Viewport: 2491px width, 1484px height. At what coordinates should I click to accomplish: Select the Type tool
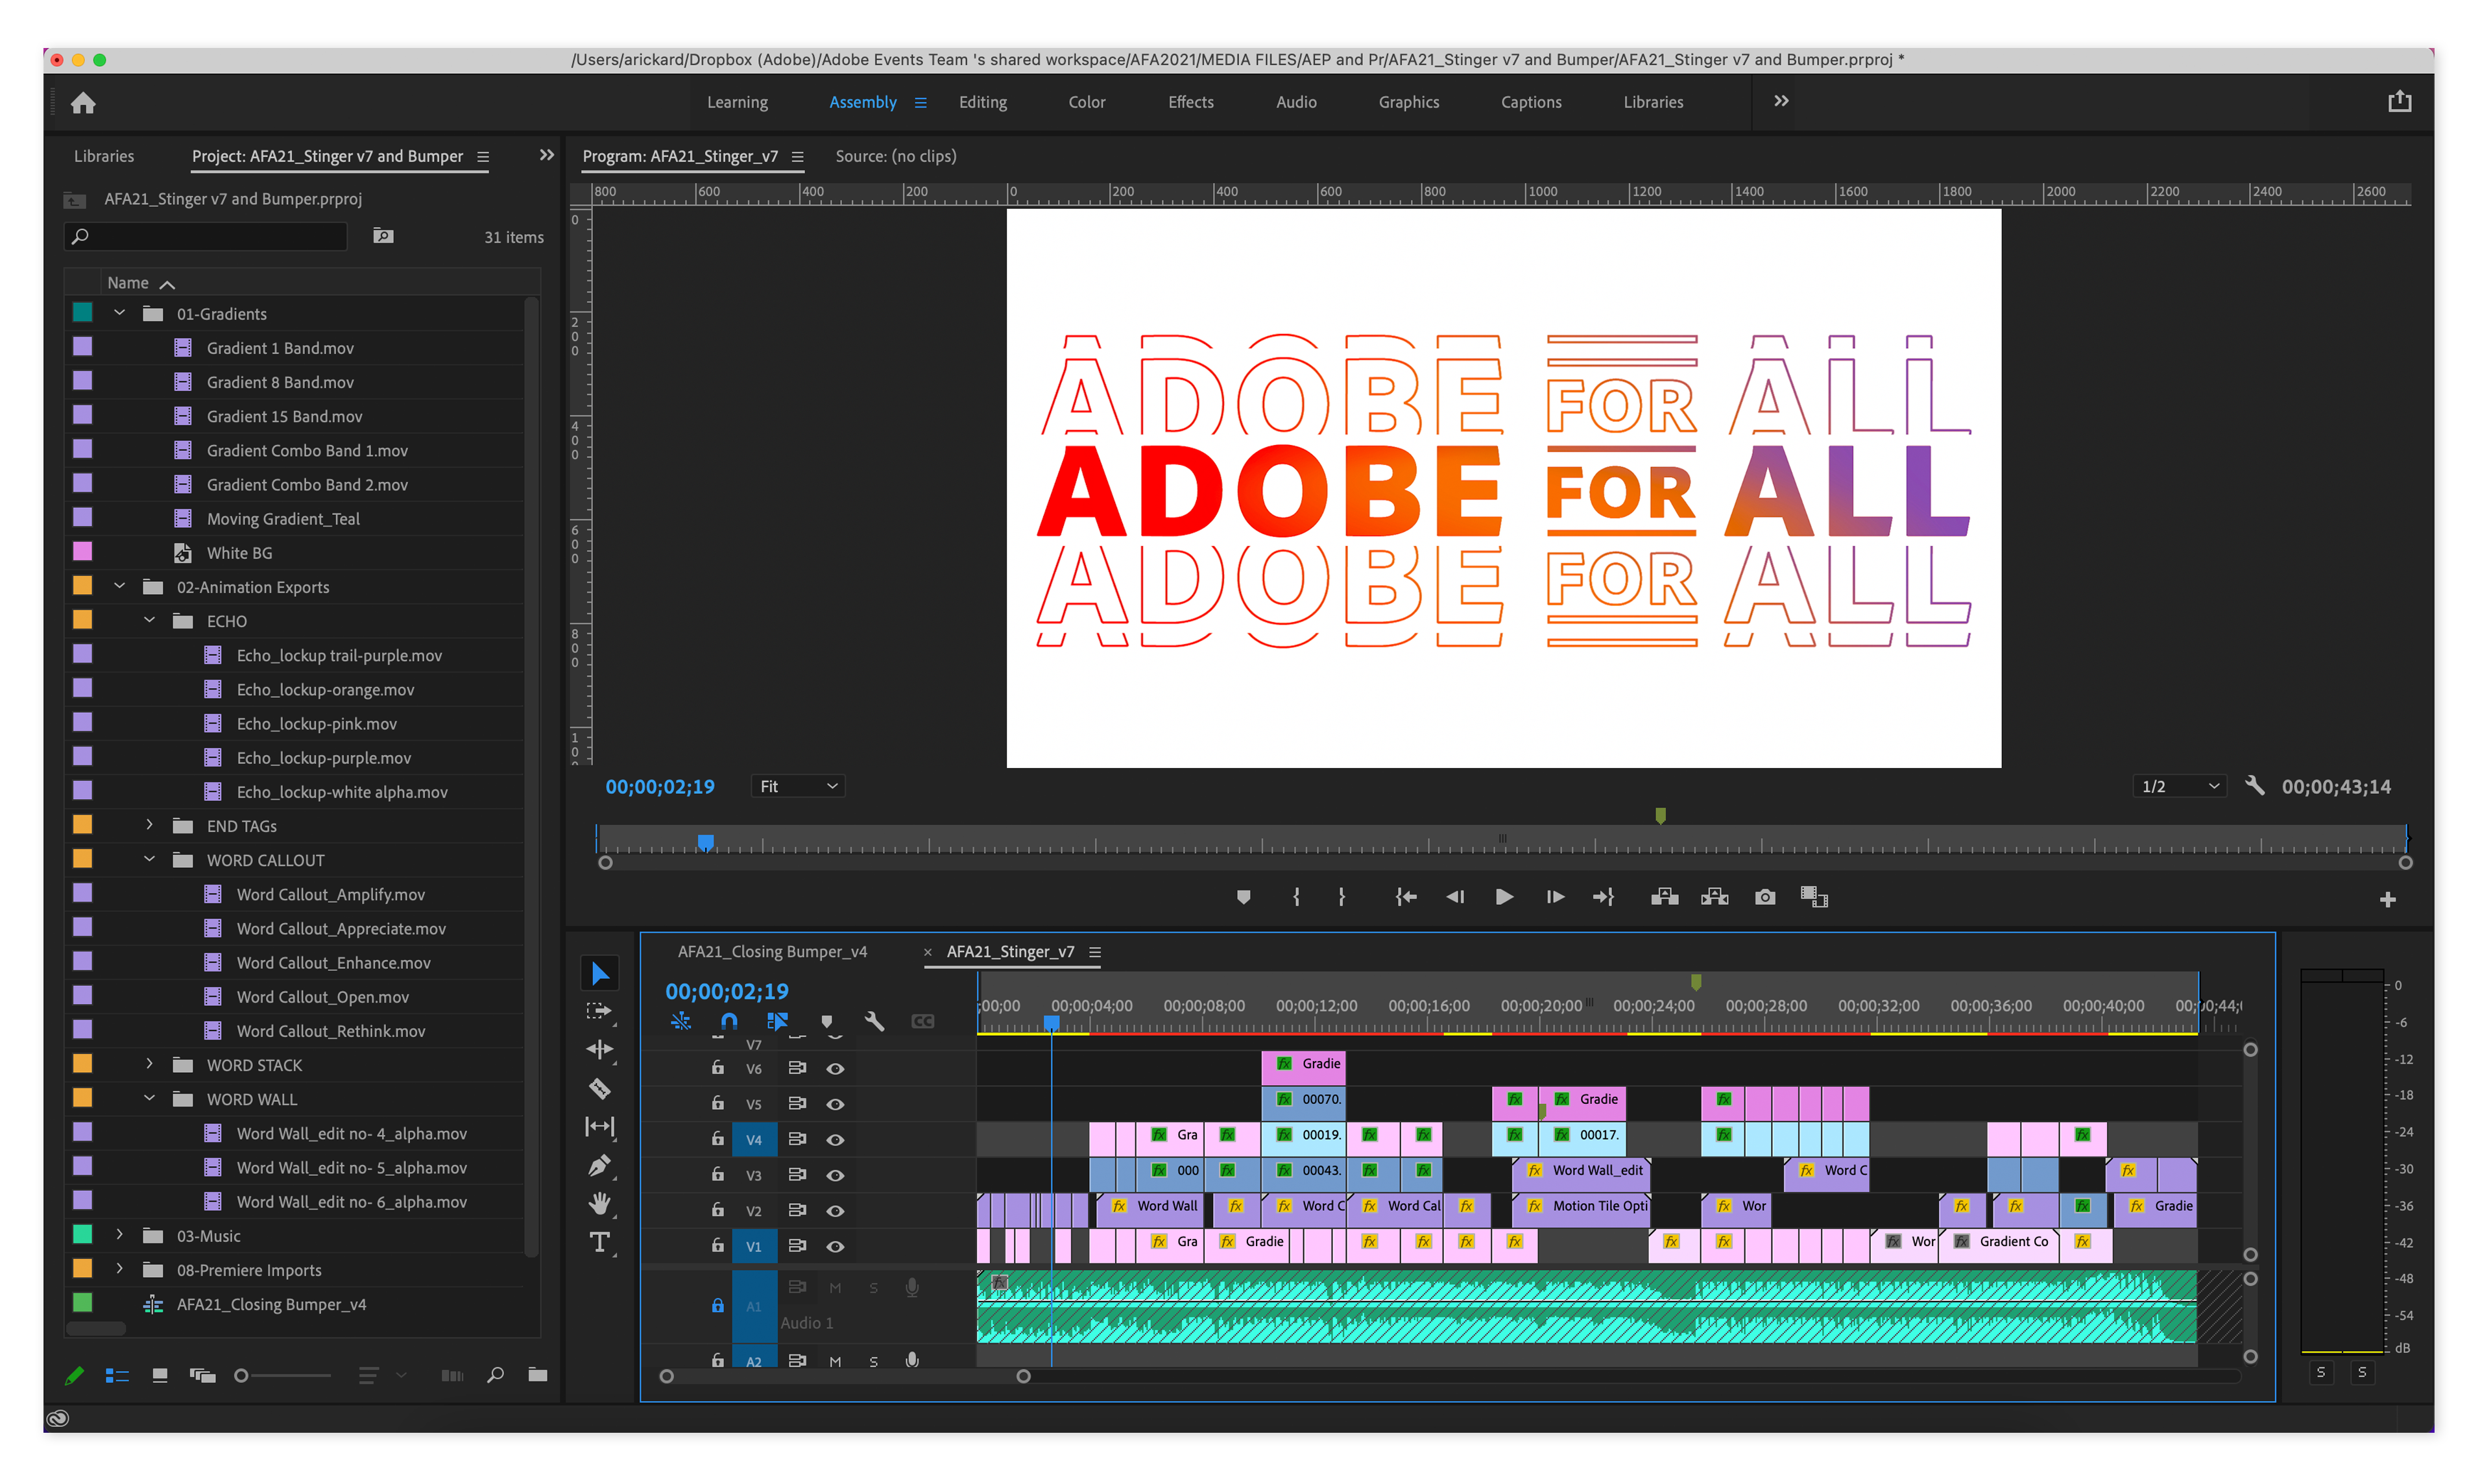600,1243
